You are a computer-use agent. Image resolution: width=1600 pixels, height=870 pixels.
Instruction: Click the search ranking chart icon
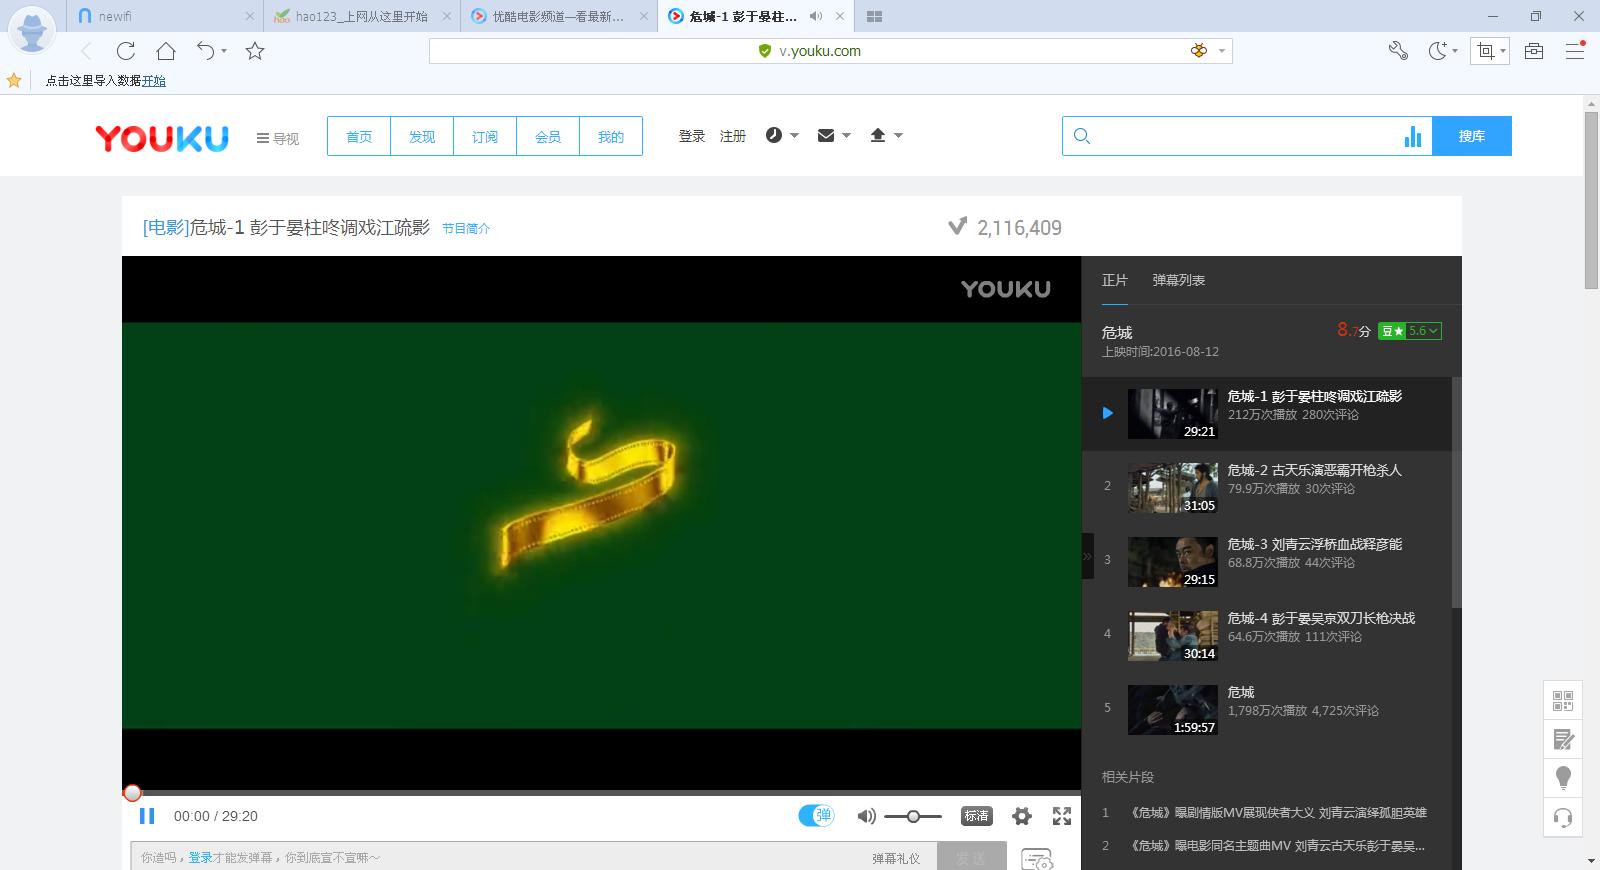click(x=1412, y=137)
